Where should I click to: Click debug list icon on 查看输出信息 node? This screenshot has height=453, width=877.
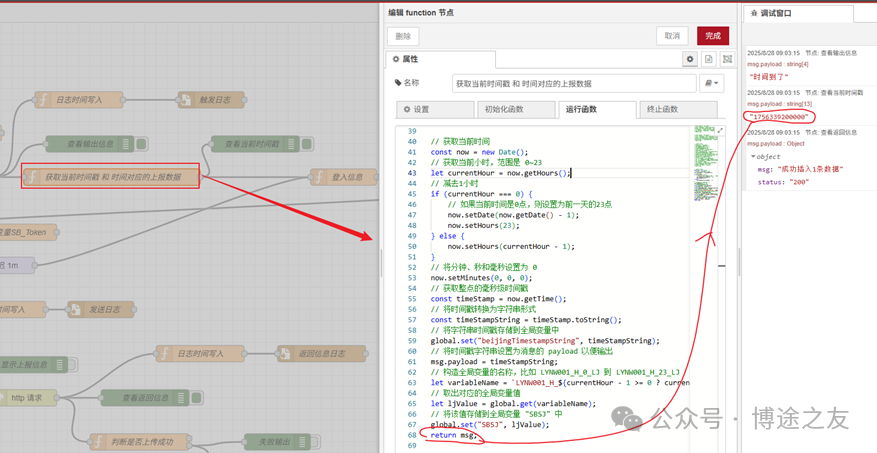pyautogui.click(x=126, y=144)
